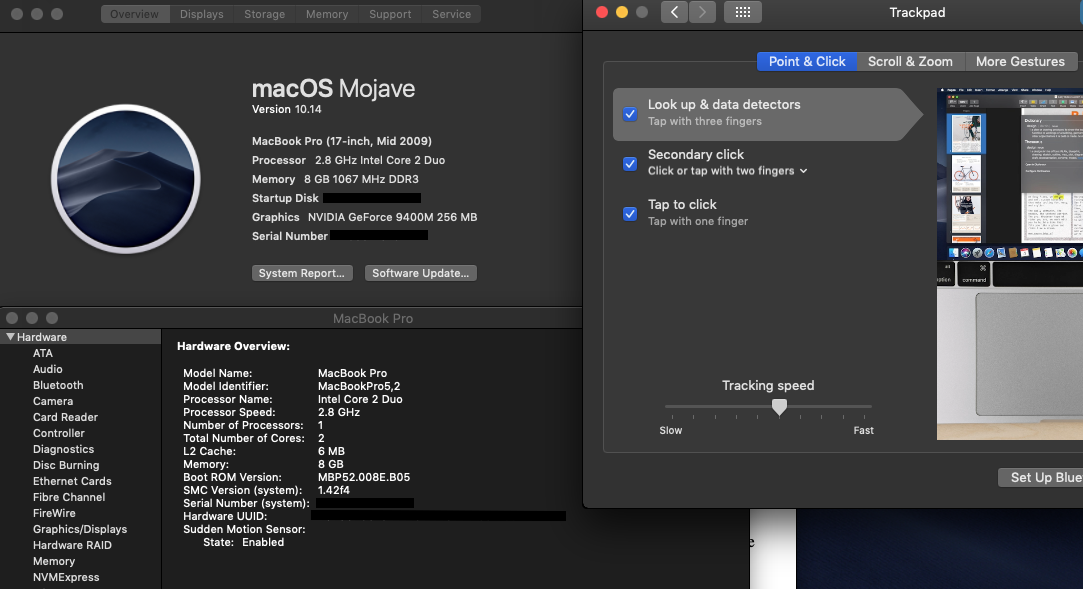Viewport: 1083px width, 589px height.
Task: Click the trackpad gesture preview video
Action: (x=1010, y=264)
